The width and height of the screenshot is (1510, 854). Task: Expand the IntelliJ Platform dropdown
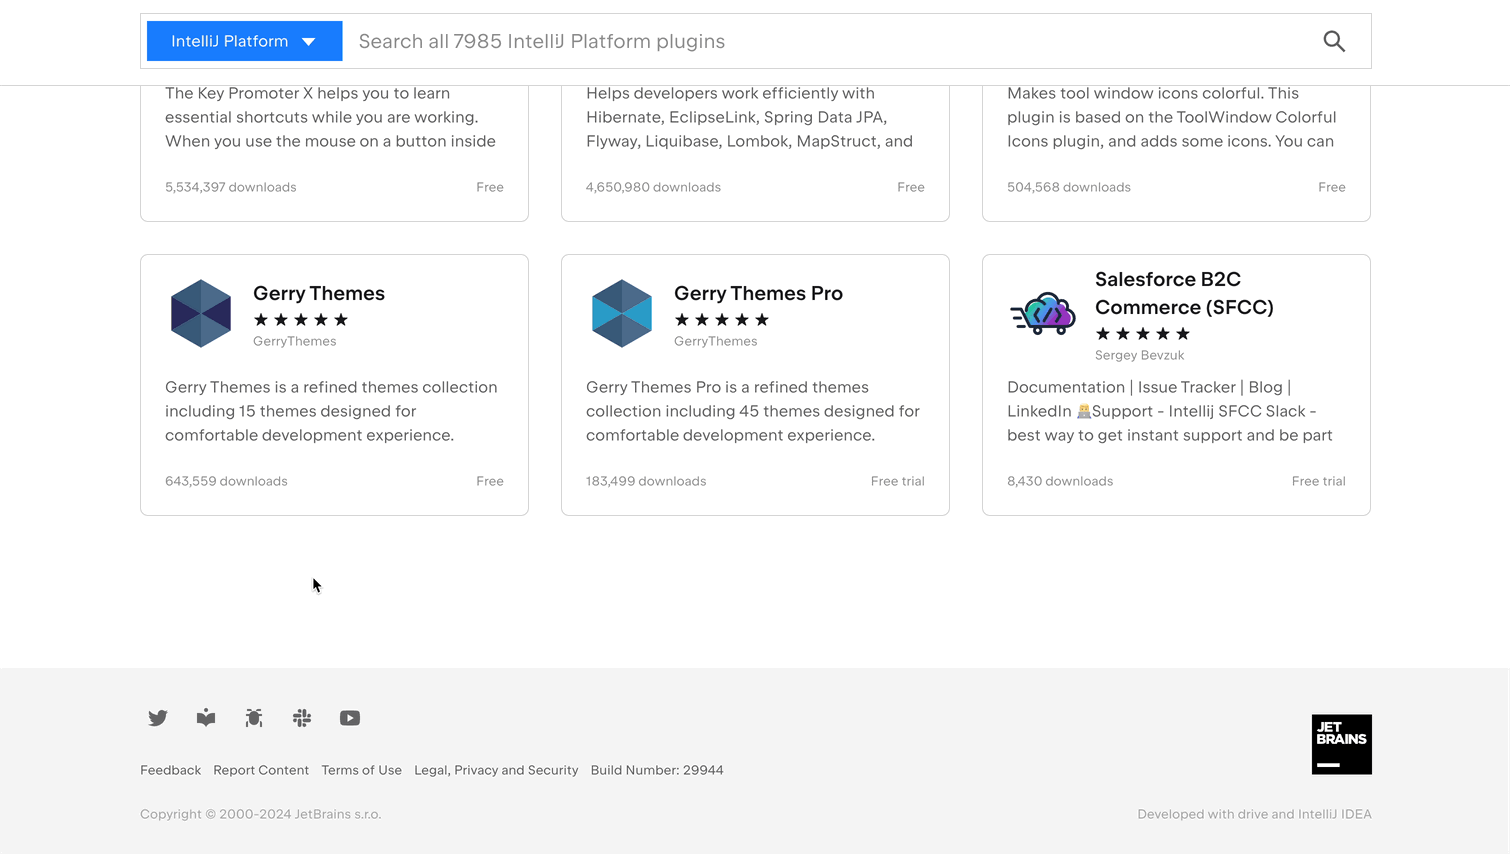point(244,41)
